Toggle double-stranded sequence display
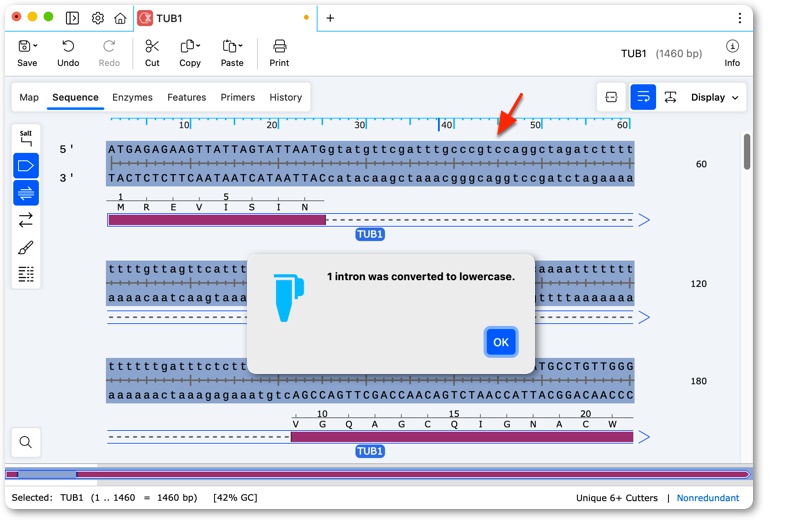The height and width of the screenshot is (520, 791). [x=26, y=193]
